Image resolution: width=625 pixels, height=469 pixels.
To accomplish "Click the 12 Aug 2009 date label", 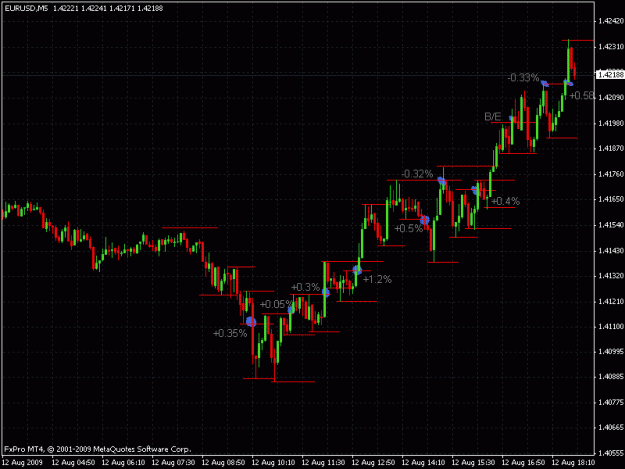I will (22, 463).
